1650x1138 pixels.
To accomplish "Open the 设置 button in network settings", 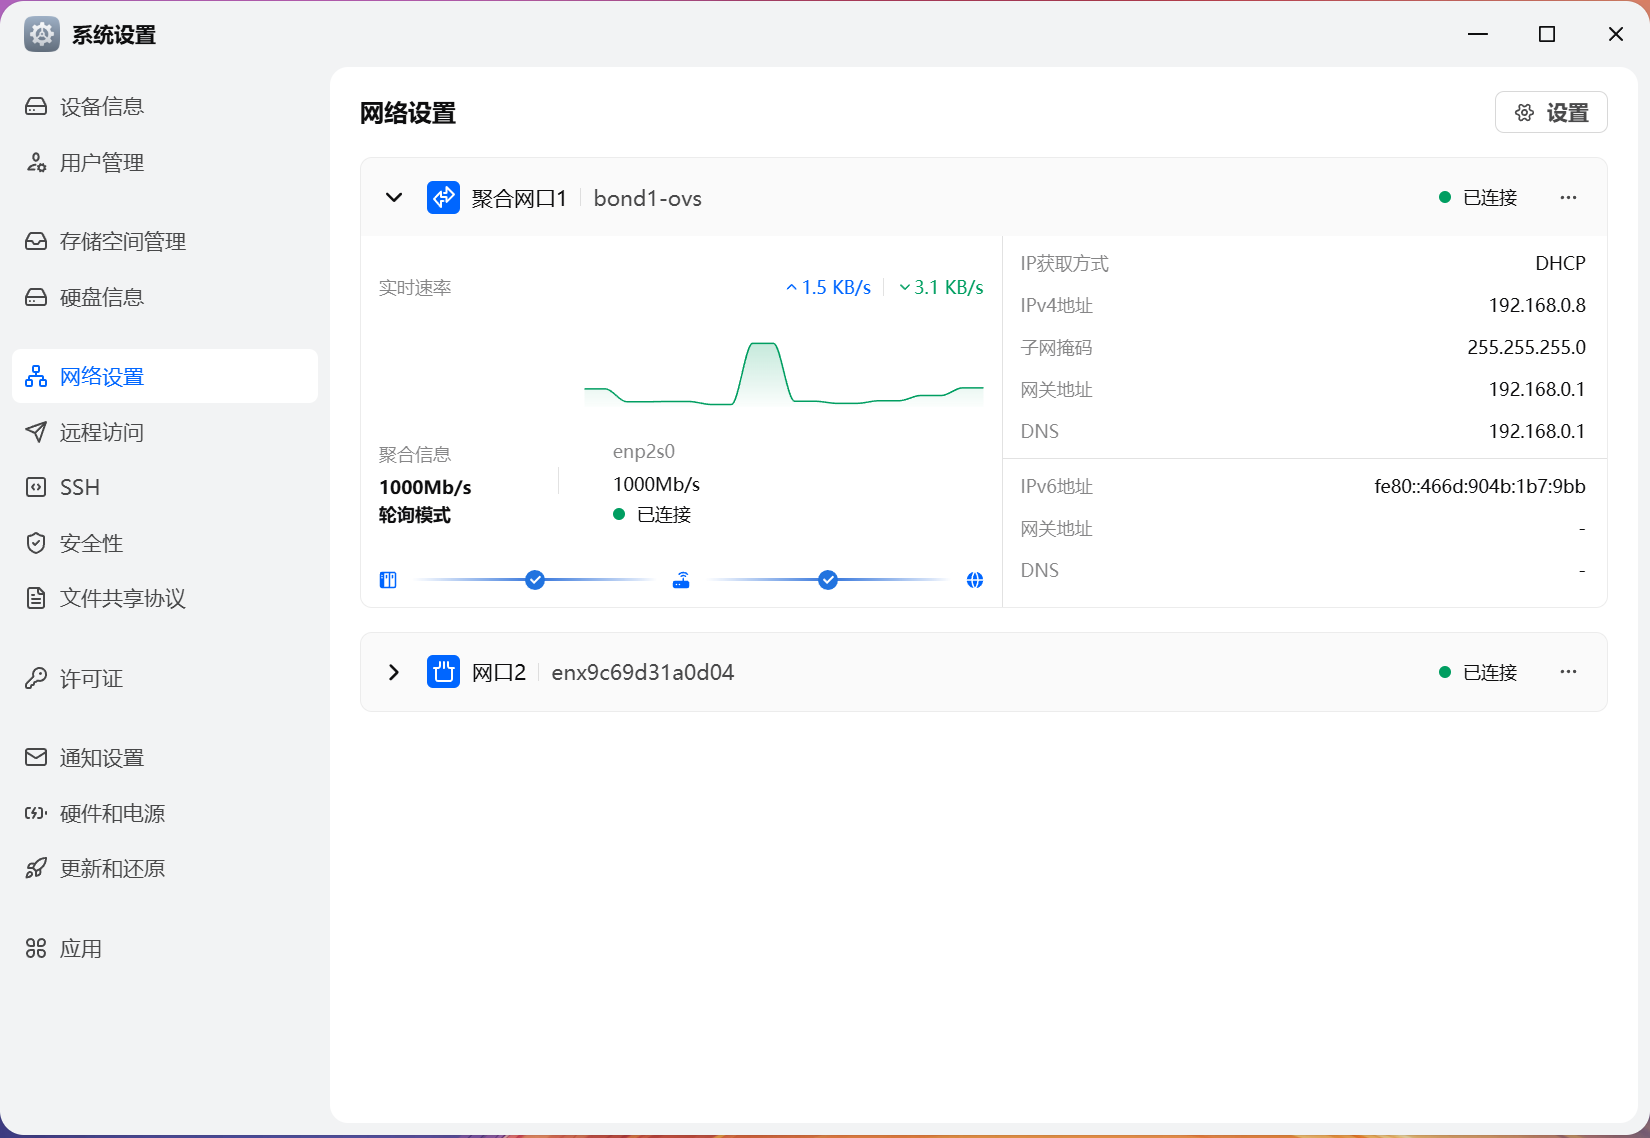I will [x=1551, y=113].
